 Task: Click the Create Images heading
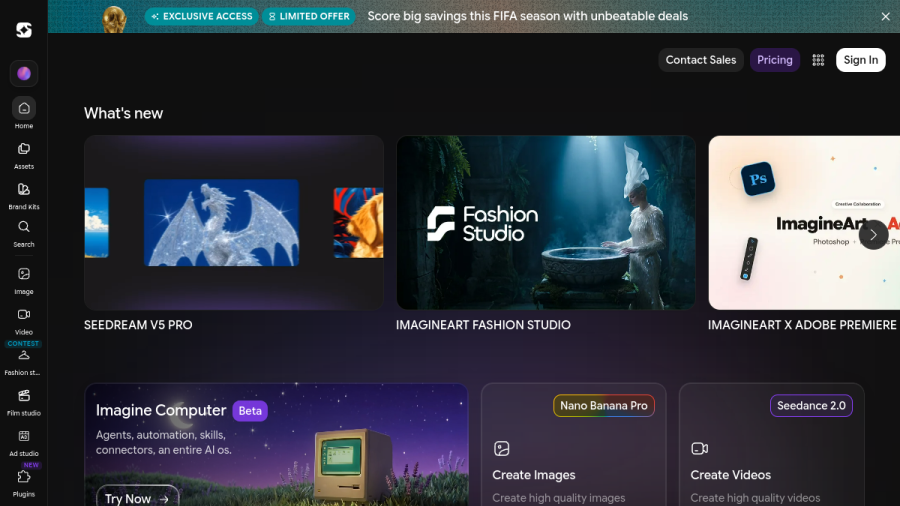pyautogui.click(x=534, y=475)
